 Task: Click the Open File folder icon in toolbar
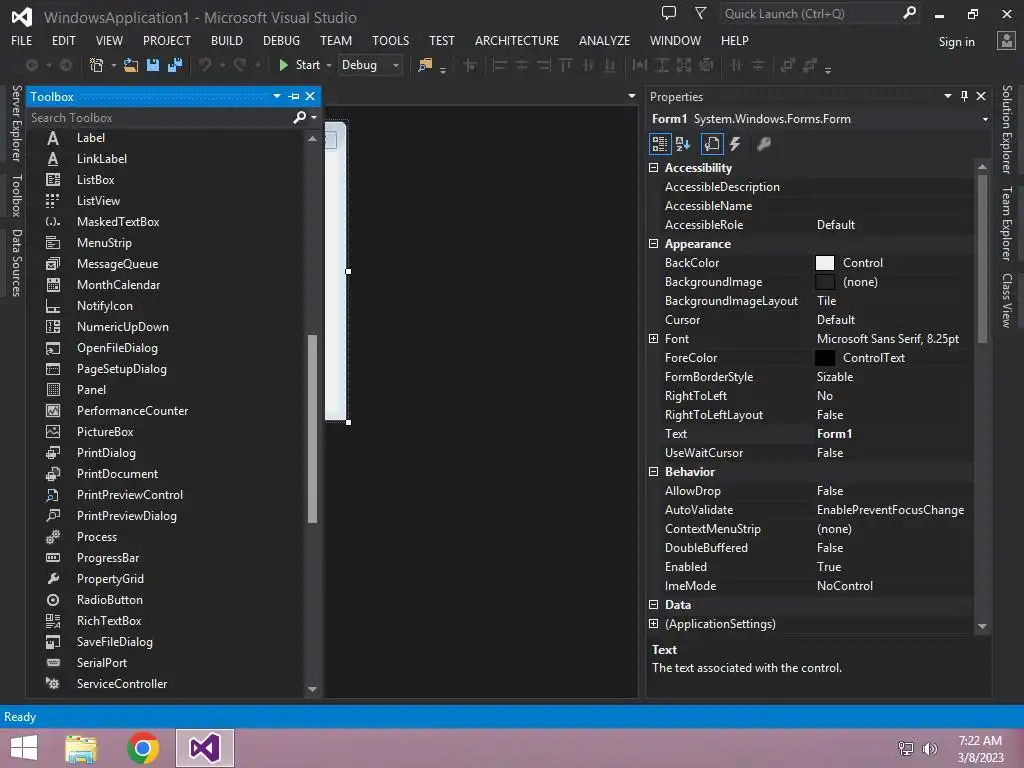pyautogui.click(x=131, y=65)
